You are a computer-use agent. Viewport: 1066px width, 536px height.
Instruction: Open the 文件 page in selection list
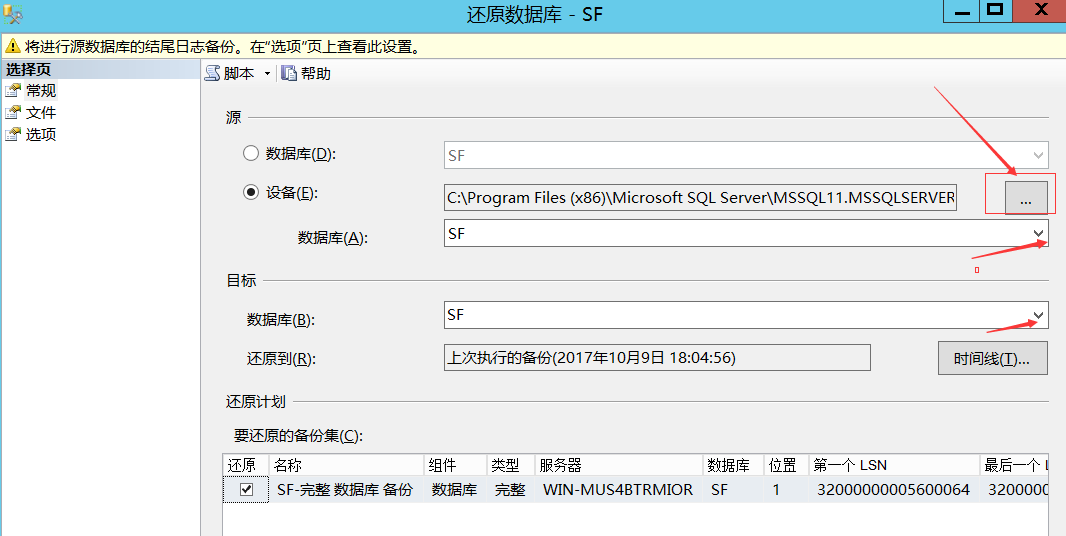pyautogui.click(x=41, y=113)
